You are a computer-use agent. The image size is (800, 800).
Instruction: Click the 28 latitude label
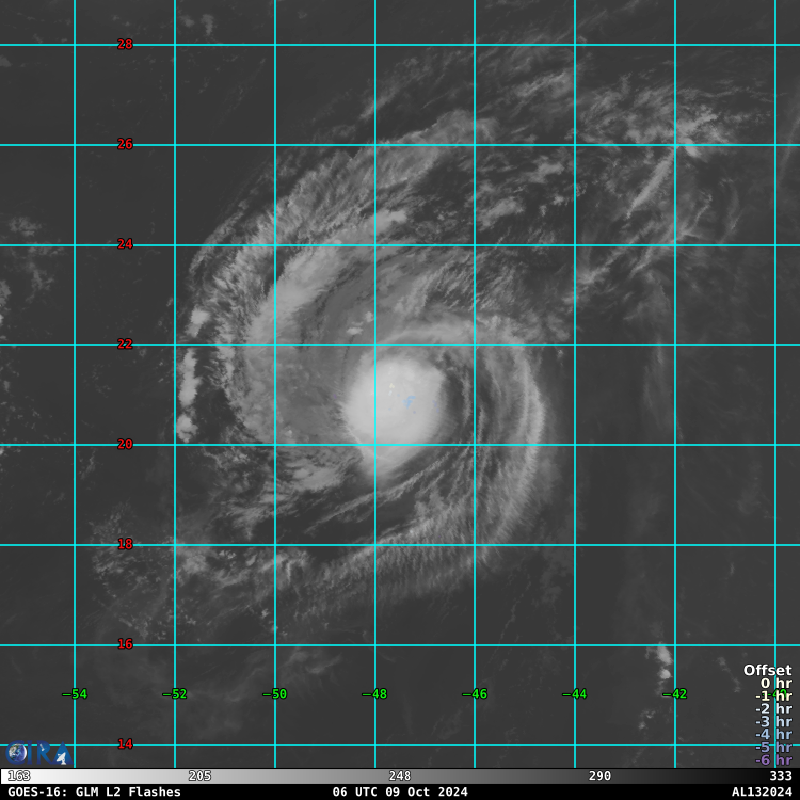coord(125,44)
